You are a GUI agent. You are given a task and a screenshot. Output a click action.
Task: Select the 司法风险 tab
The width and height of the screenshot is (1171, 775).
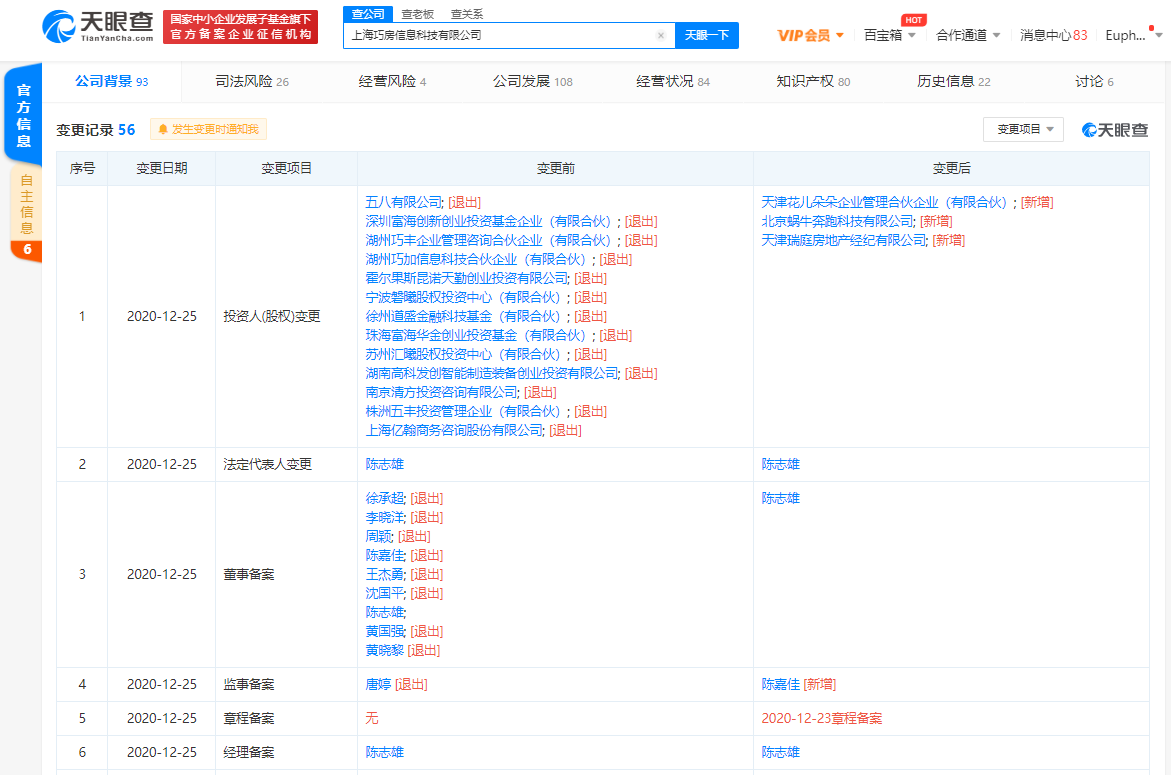tap(252, 81)
